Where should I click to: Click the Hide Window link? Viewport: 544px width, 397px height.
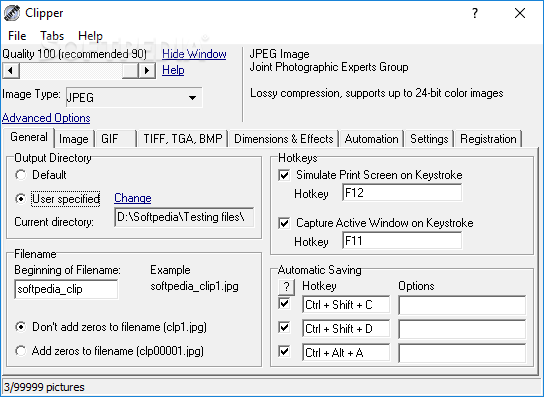click(x=194, y=54)
